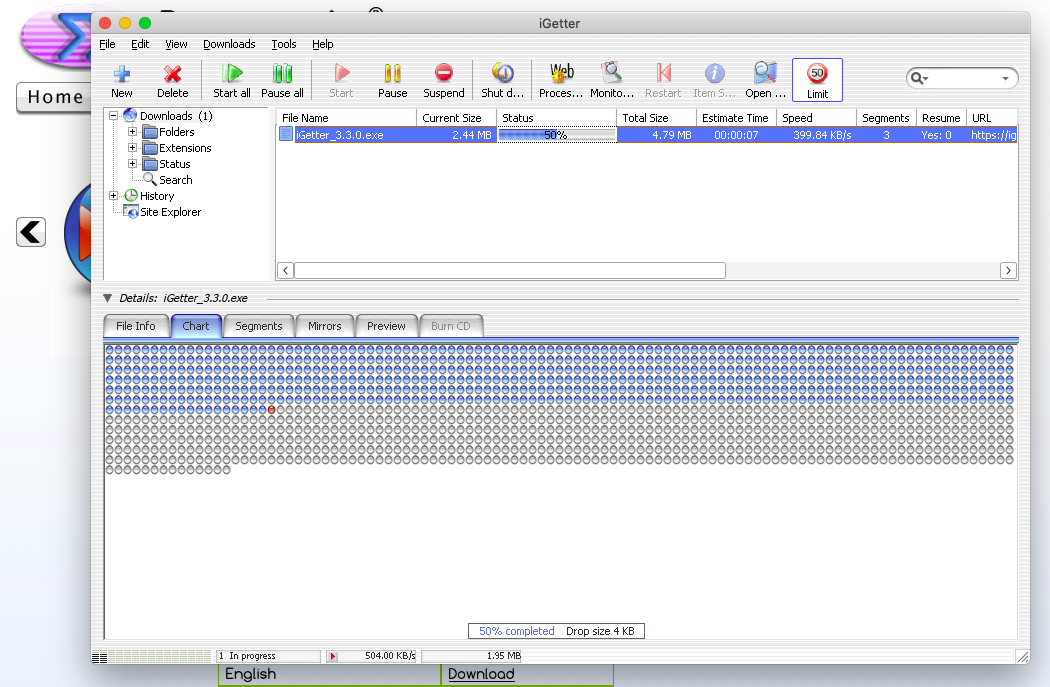Pause all downloads via toolbar icon
The image size is (1050, 687).
pyautogui.click(x=282, y=80)
